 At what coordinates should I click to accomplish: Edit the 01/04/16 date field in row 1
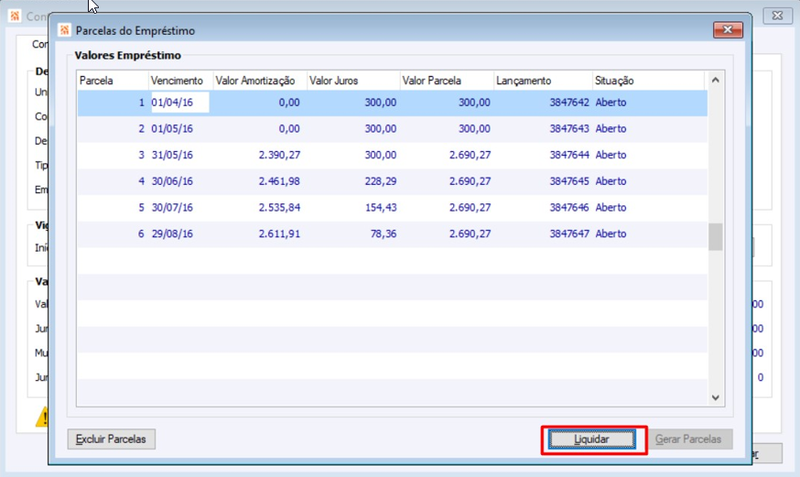(x=180, y=103)
